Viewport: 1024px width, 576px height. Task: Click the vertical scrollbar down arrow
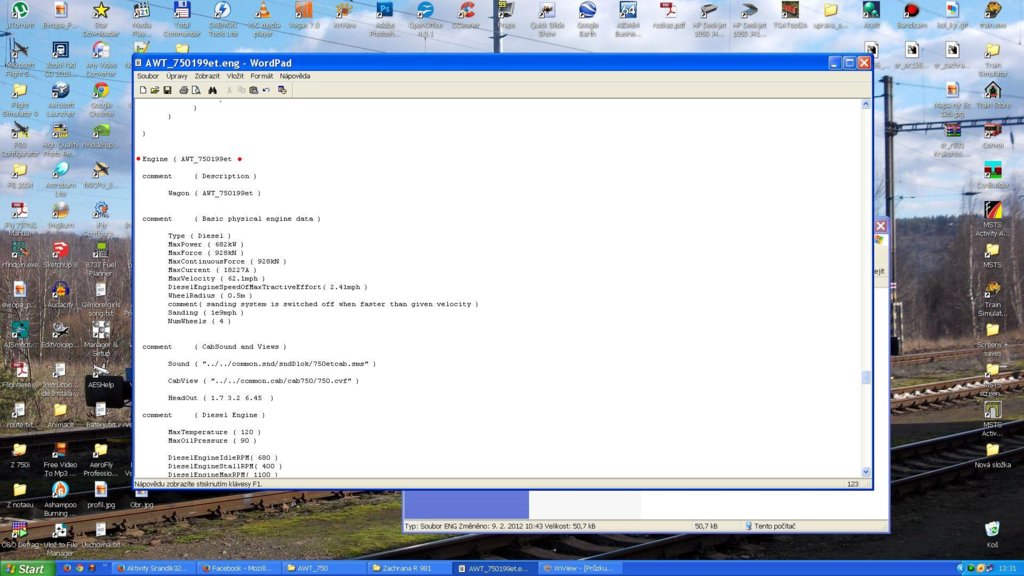point(866,472)
